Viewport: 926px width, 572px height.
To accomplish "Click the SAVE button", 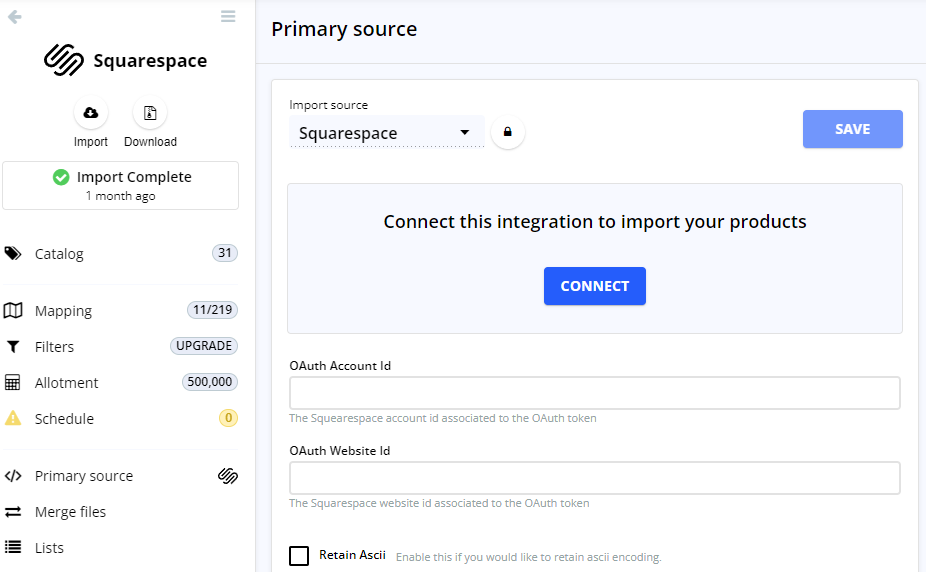I will (x=852, y=129).
